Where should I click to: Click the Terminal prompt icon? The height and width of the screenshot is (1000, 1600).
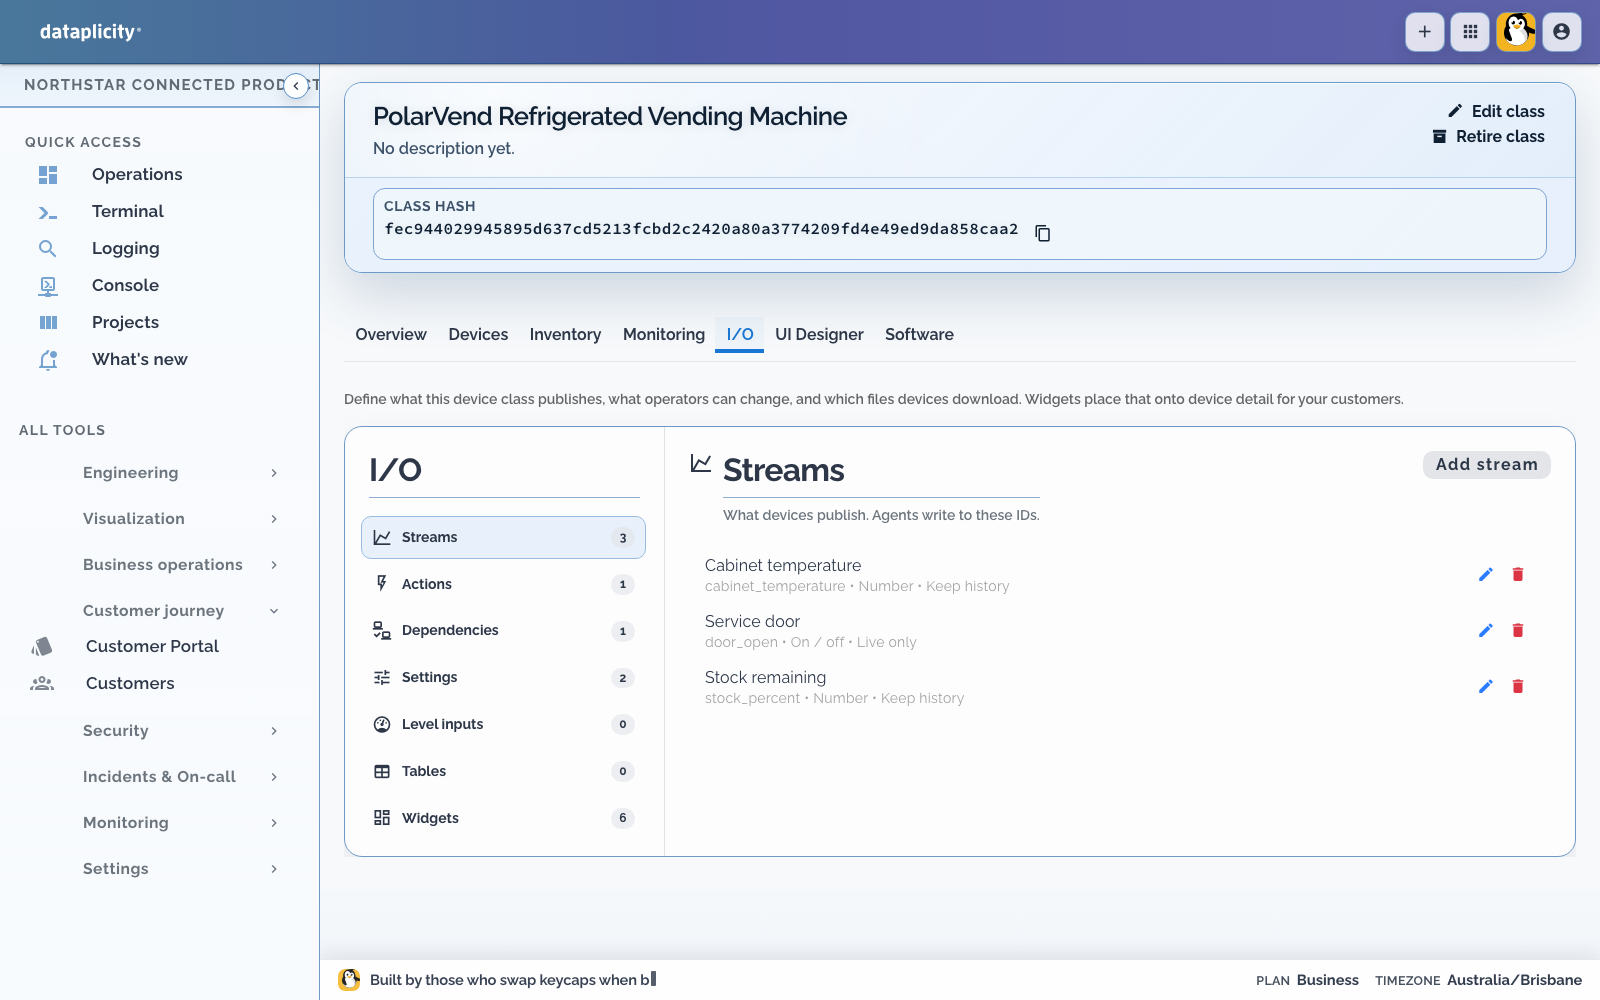[48, 212]
